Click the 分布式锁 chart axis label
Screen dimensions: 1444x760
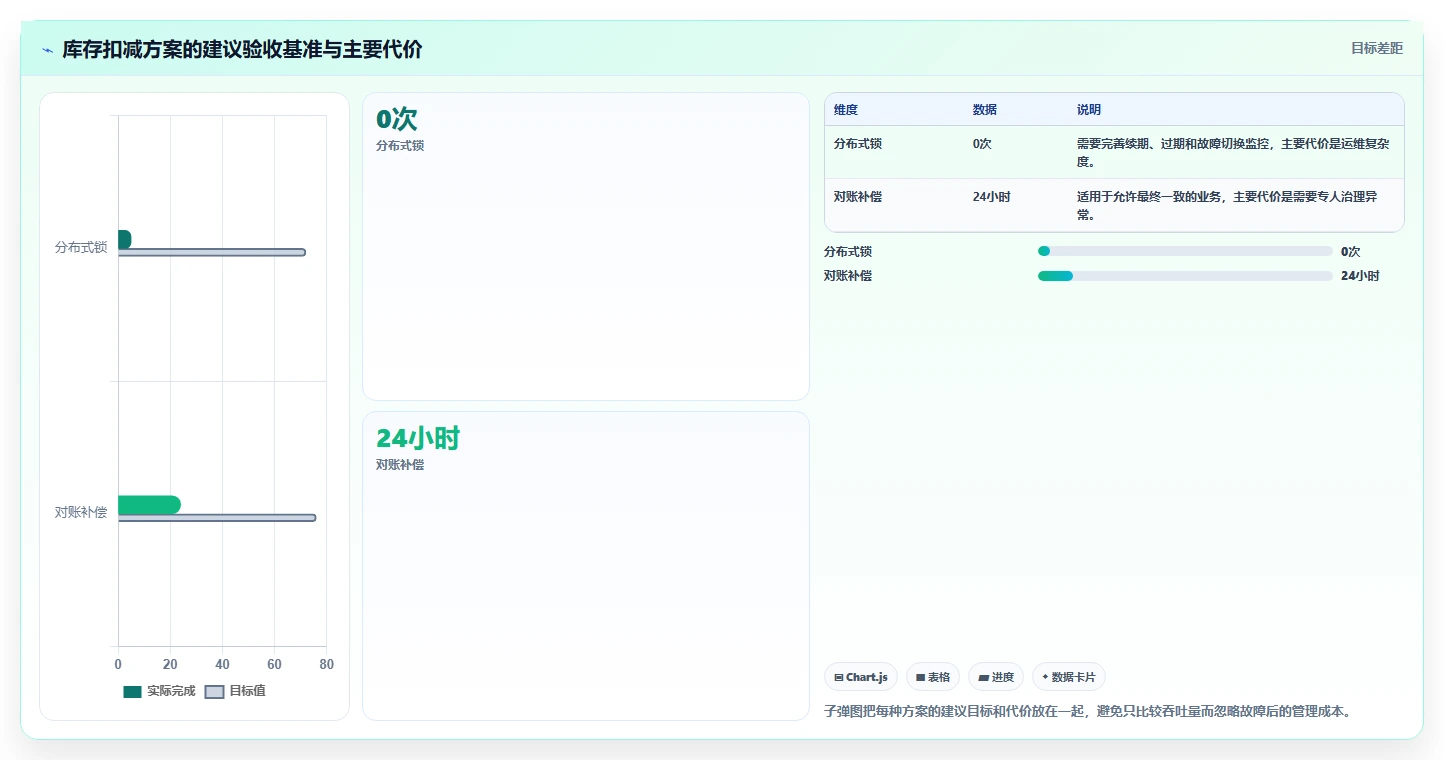point(81,247)
